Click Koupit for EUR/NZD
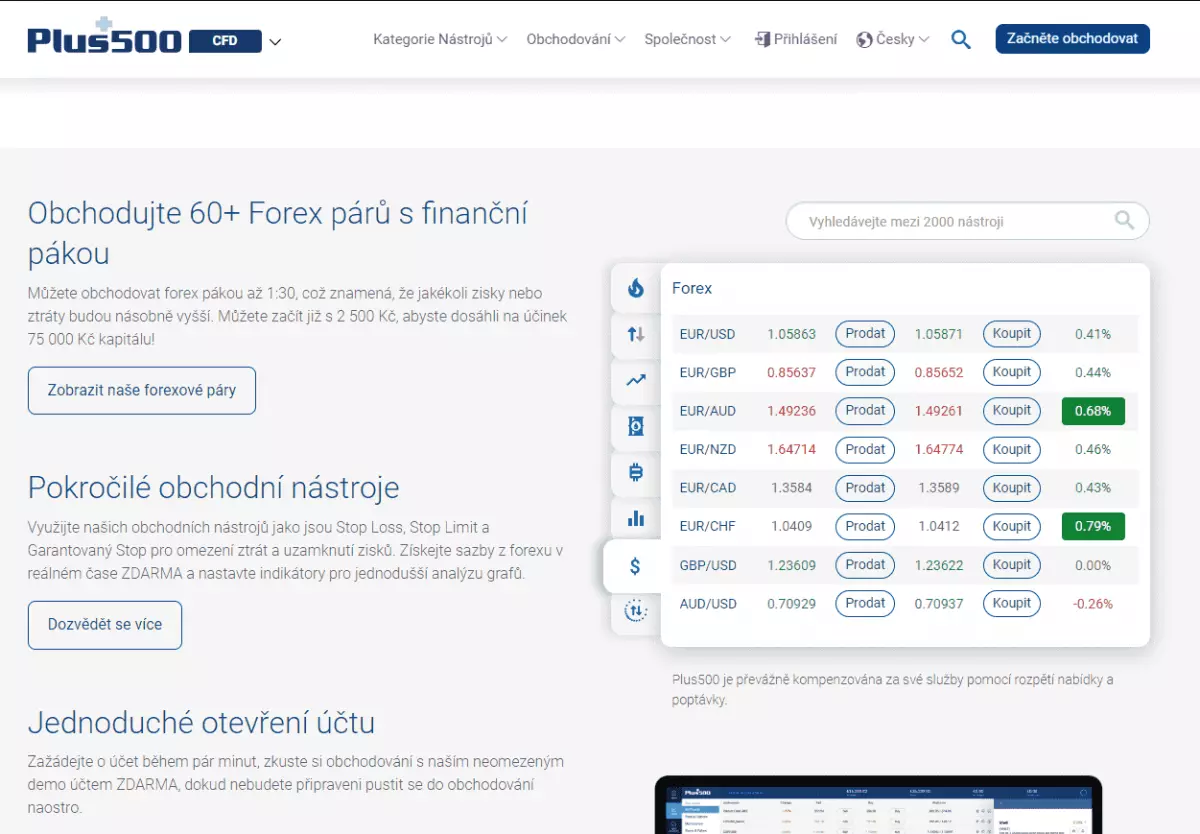This screenshot has width=1200, height=834. tap(1012, 450)
